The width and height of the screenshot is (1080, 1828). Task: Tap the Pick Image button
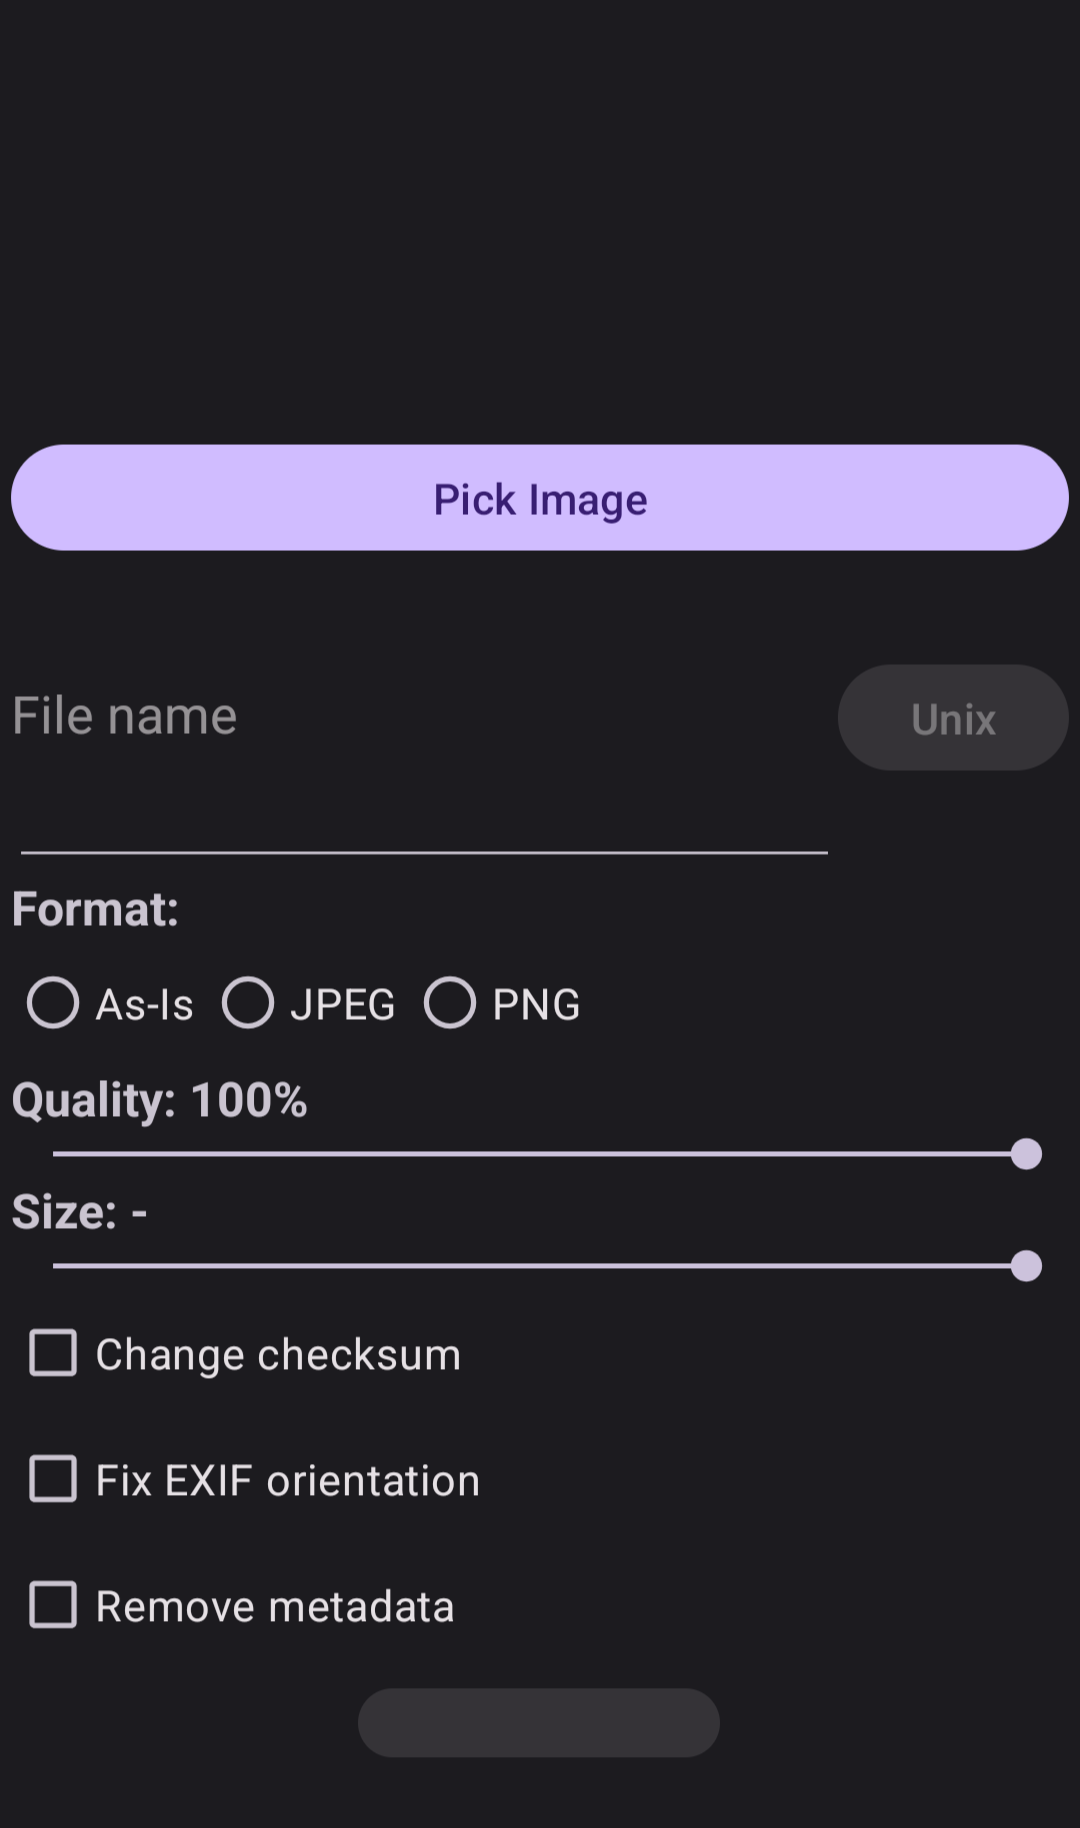click(x=540, y=498)
